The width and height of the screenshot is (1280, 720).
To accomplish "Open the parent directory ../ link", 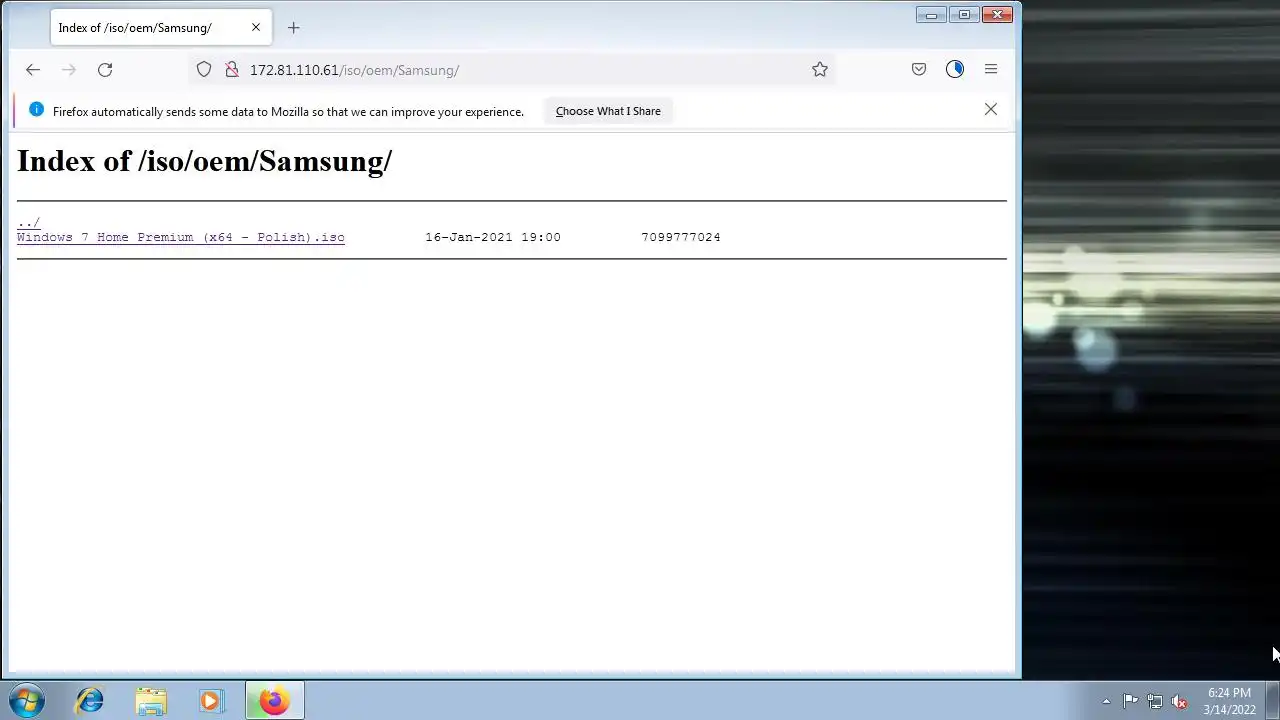I will point(29,223).
